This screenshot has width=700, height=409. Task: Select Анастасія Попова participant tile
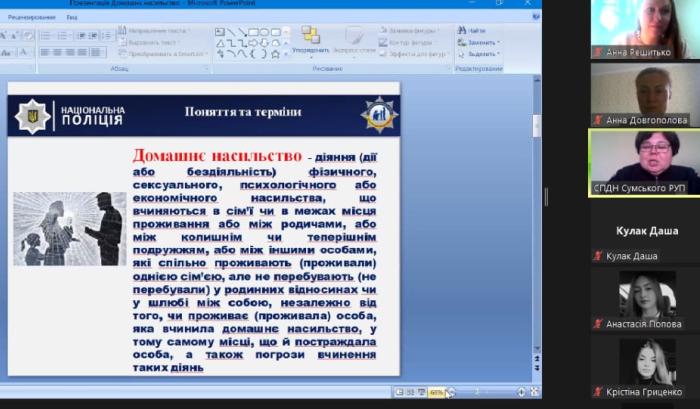point(645,300)
